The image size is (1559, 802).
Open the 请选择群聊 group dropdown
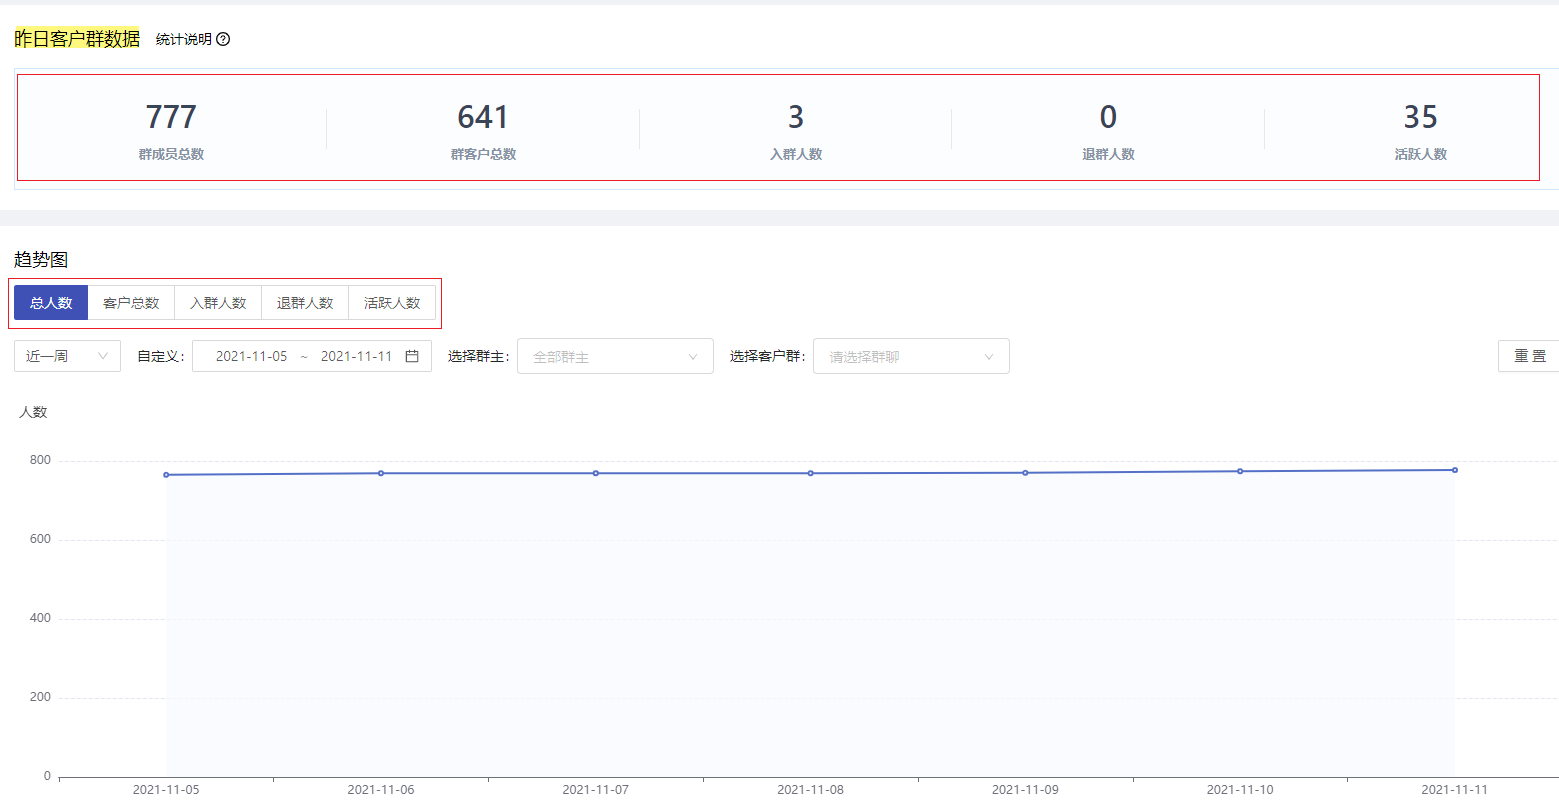point(911,356)
